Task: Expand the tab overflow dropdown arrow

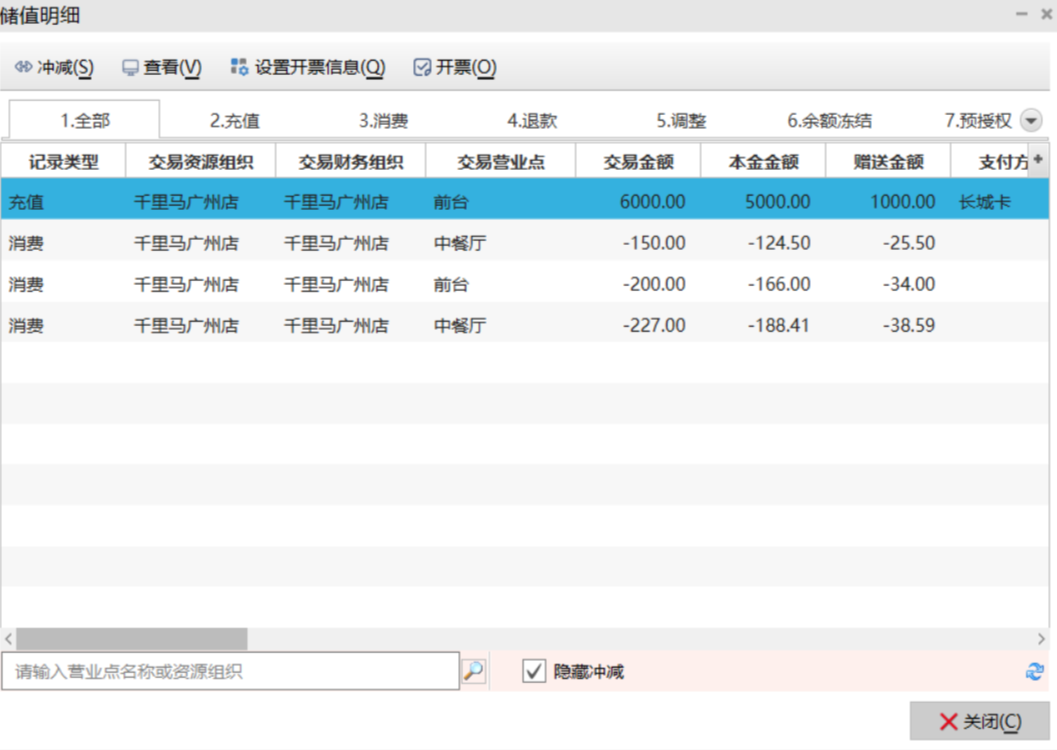Action: coord(1031,121)
